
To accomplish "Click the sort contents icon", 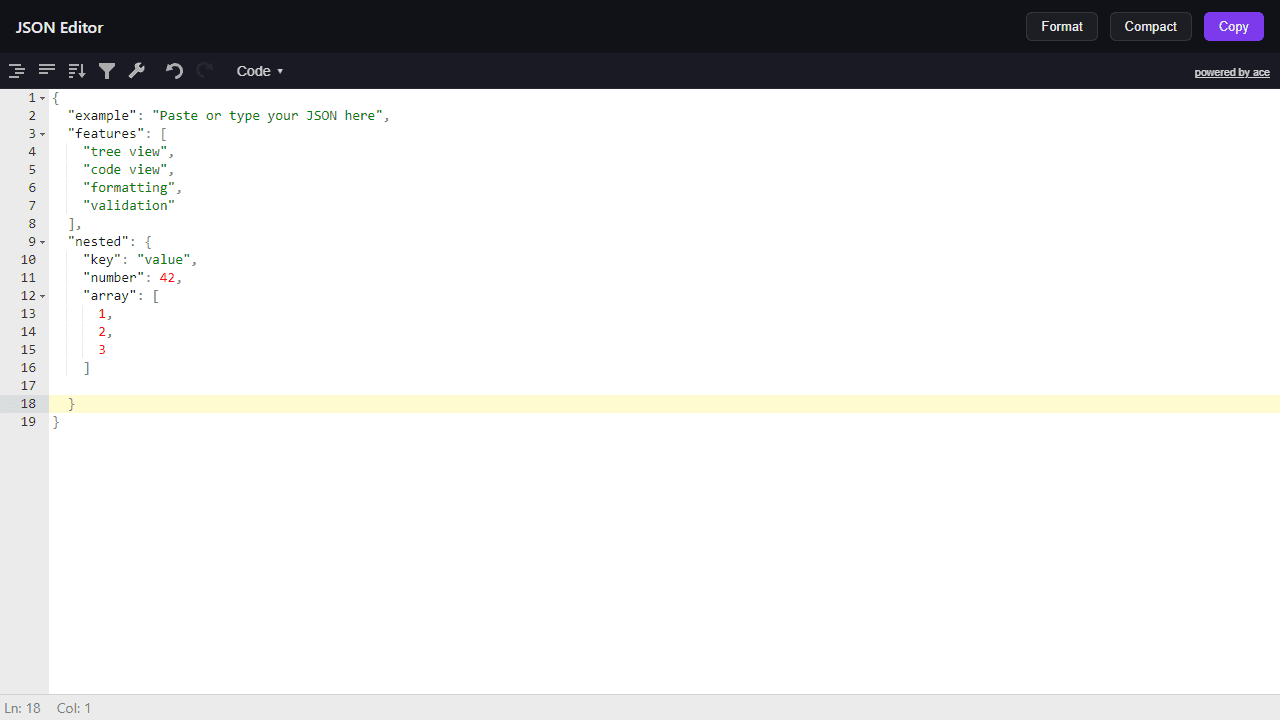I will pos(77,71).
